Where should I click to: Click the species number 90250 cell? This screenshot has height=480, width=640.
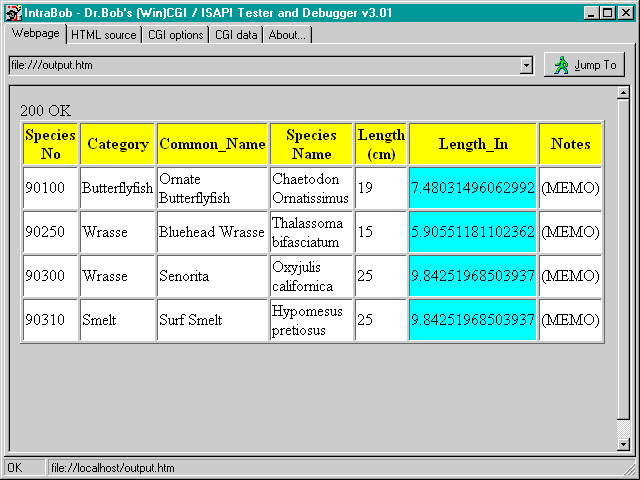pos(51,232)
